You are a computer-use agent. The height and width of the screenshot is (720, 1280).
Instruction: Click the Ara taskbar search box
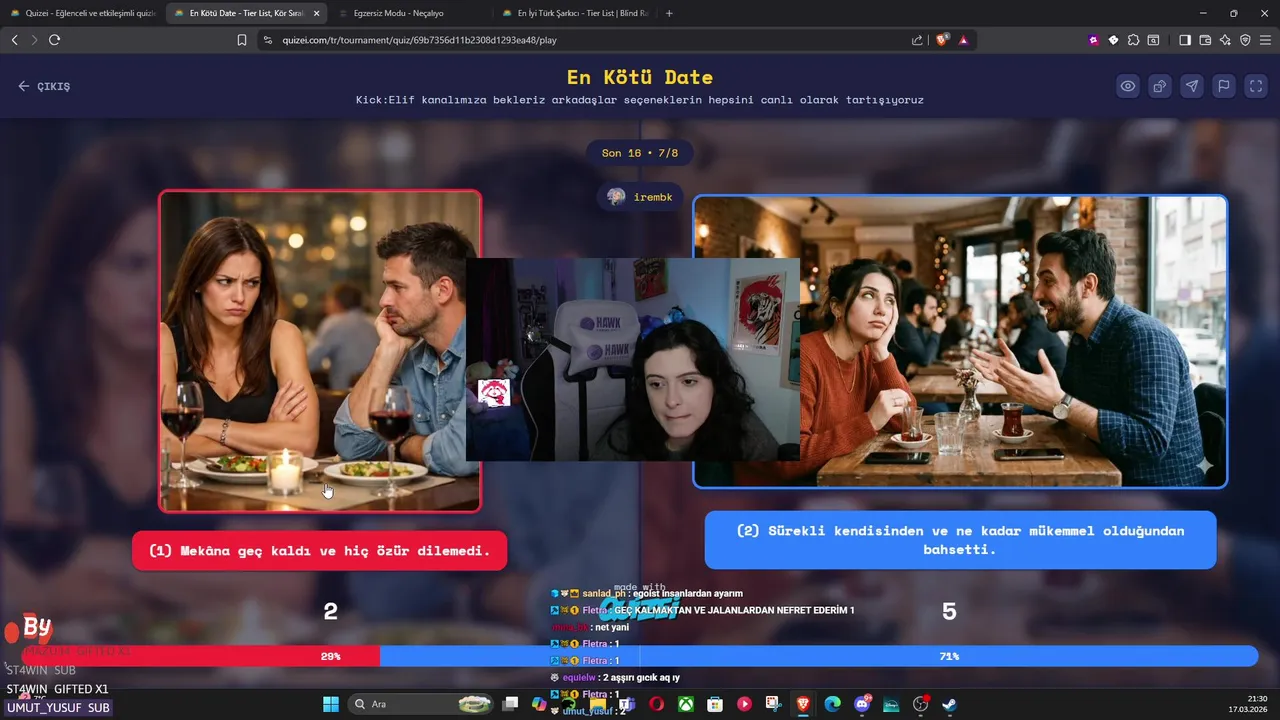pyautogui.click(x=423, y=704)
